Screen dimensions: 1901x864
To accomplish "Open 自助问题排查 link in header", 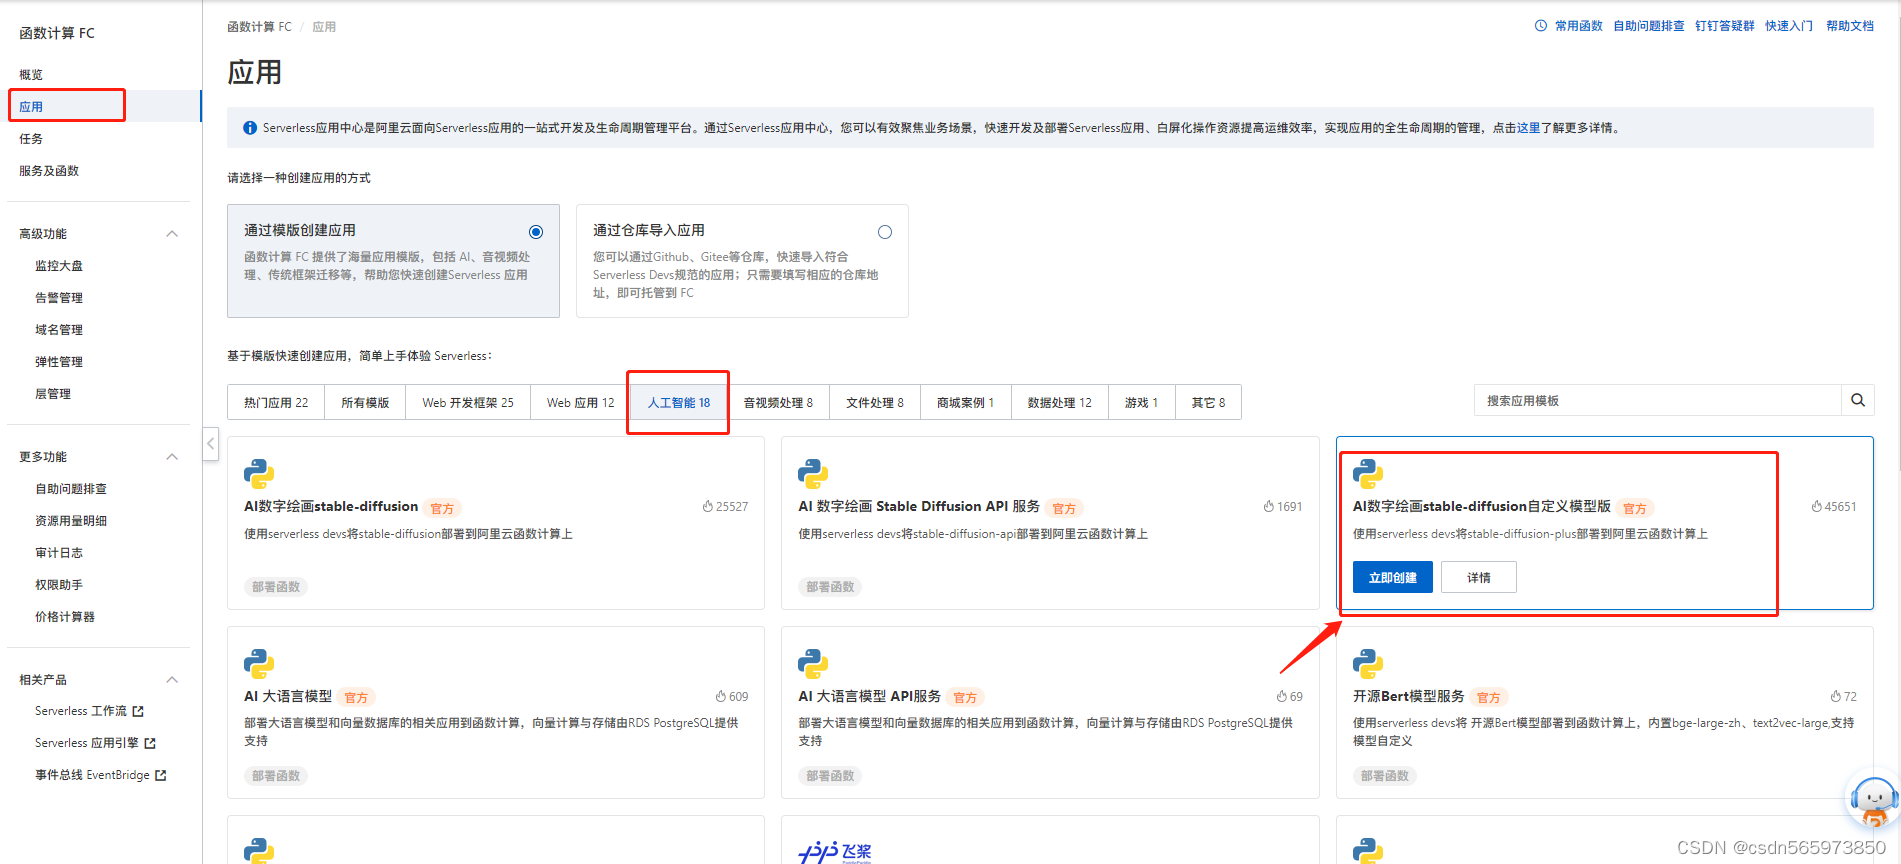I will pyautogui.click(x=1649, y=26).
